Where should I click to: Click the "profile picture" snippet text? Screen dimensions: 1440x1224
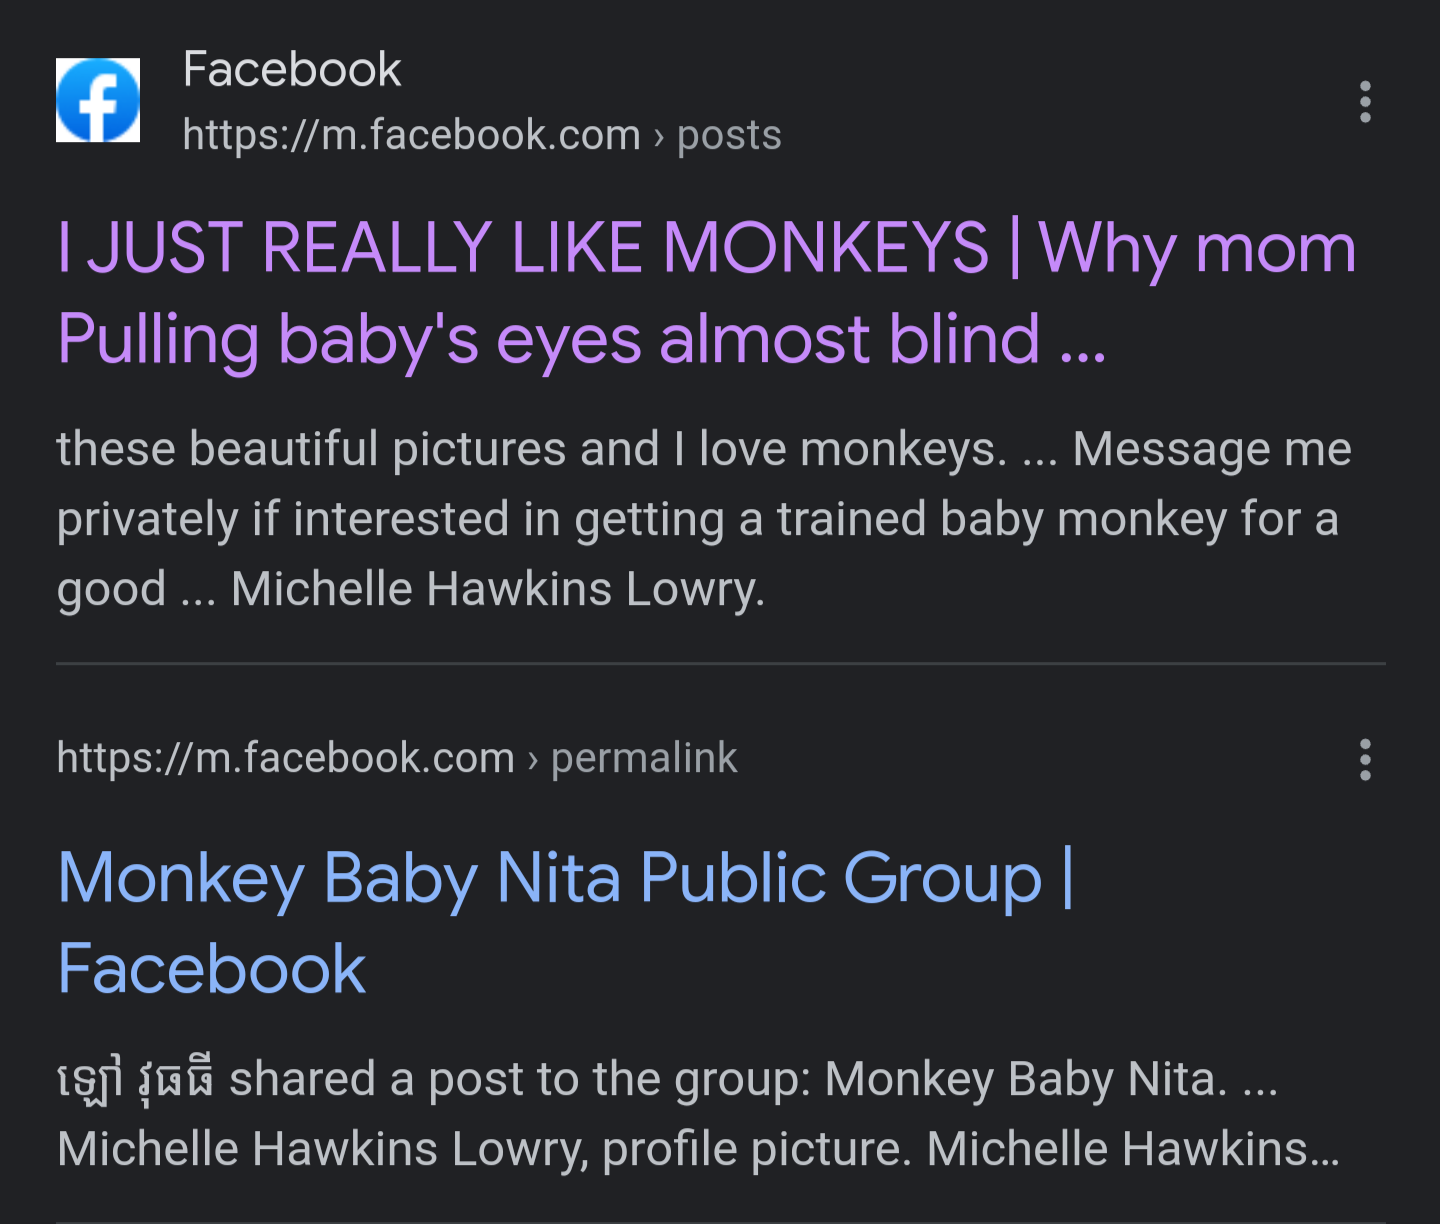[x=756, y=1150]
